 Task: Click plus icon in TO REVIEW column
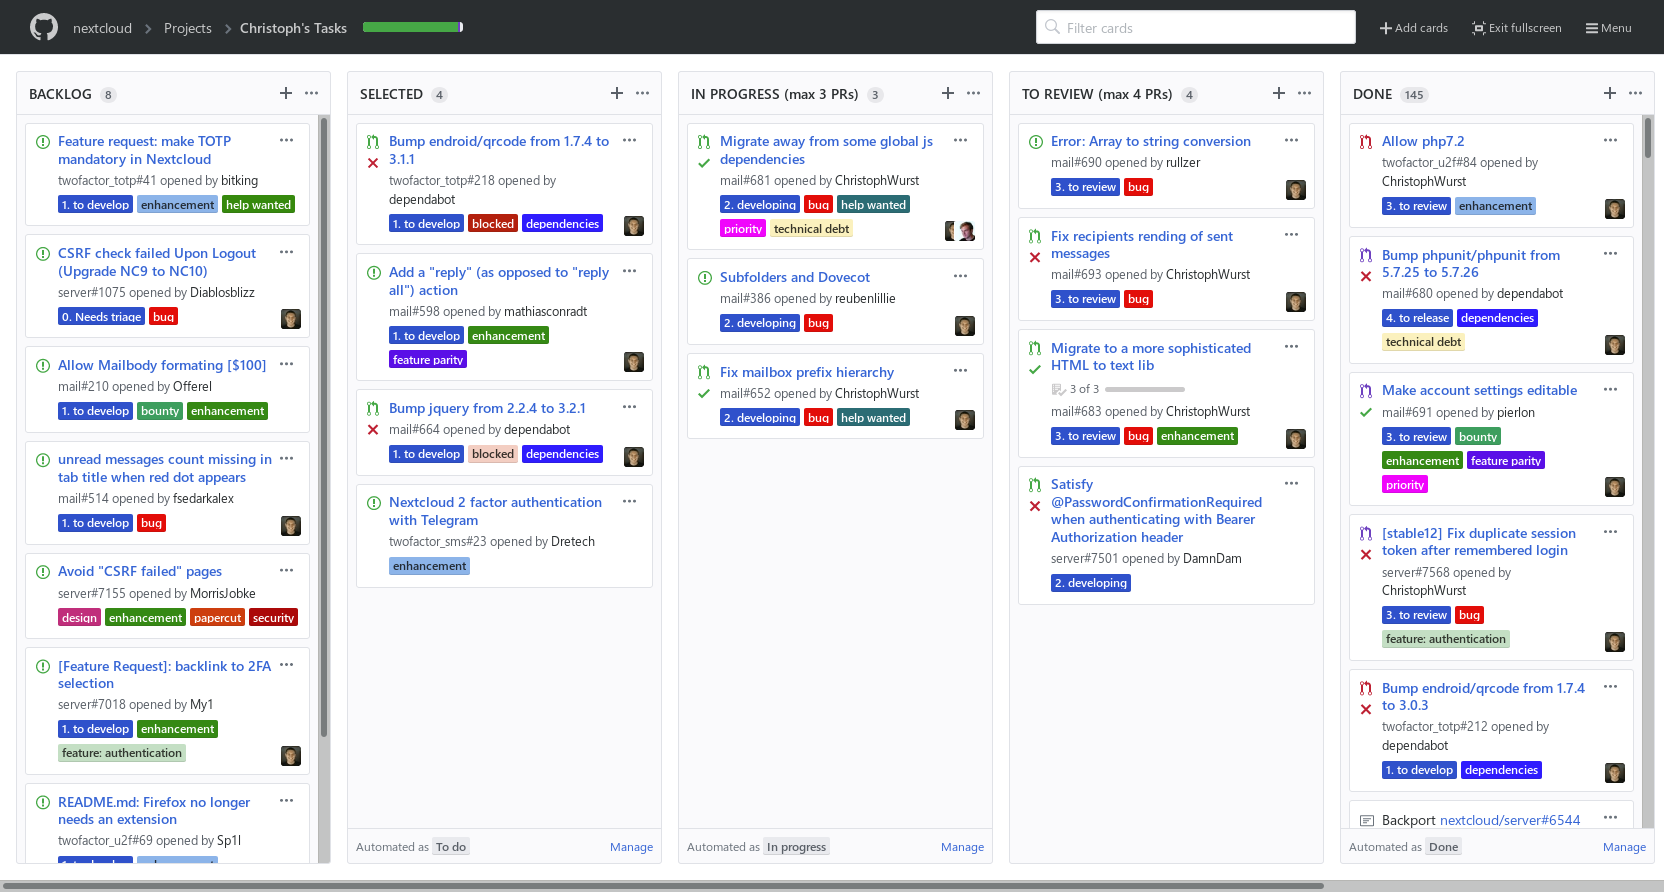click(x=1279, y=93)
